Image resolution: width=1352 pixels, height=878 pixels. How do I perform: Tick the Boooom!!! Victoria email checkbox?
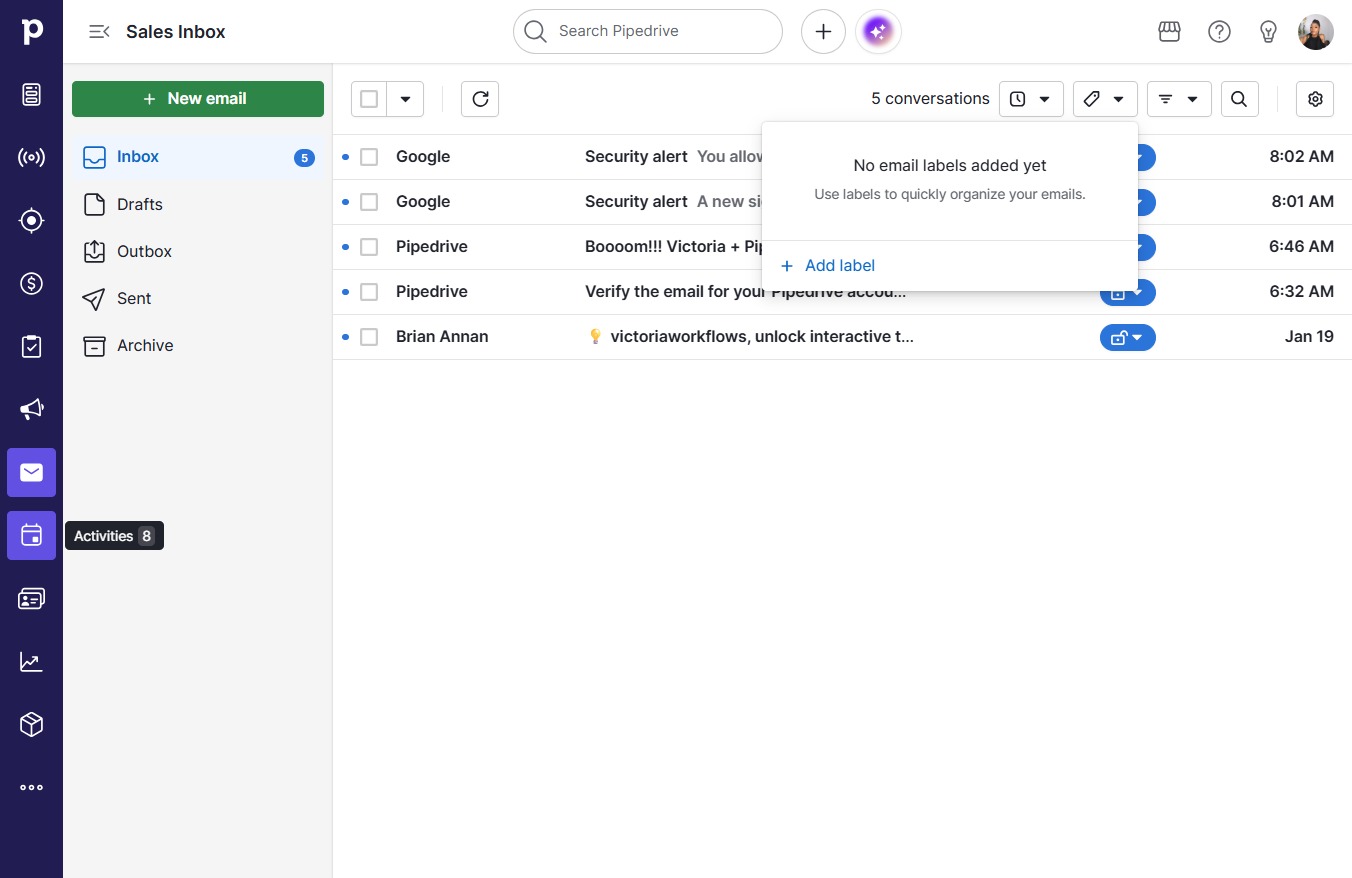point(369,247)
